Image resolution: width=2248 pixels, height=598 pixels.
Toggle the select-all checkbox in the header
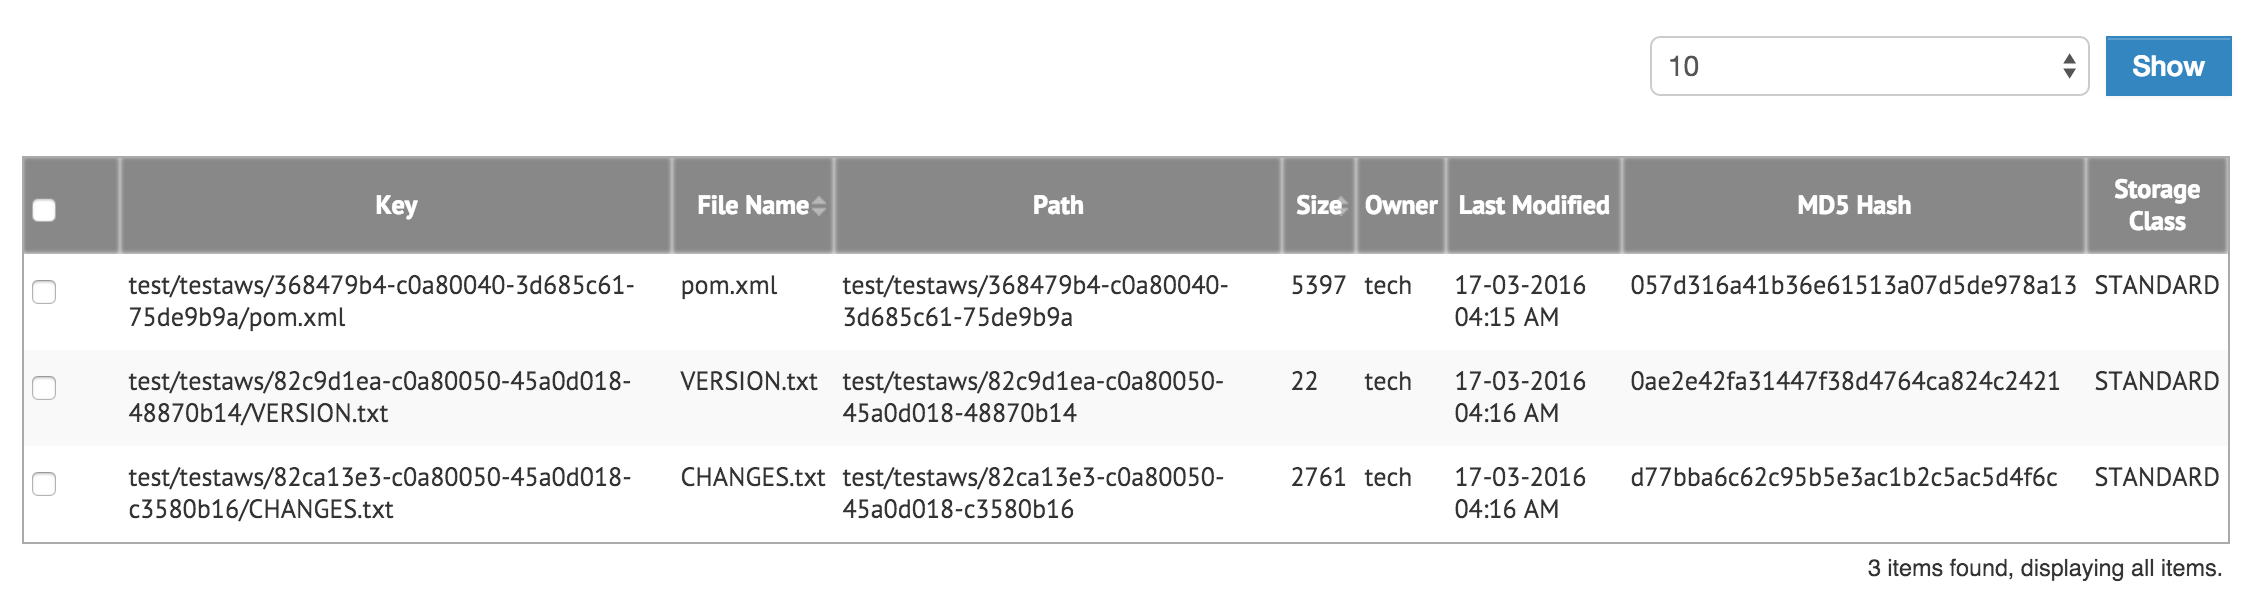pos(44,210)
